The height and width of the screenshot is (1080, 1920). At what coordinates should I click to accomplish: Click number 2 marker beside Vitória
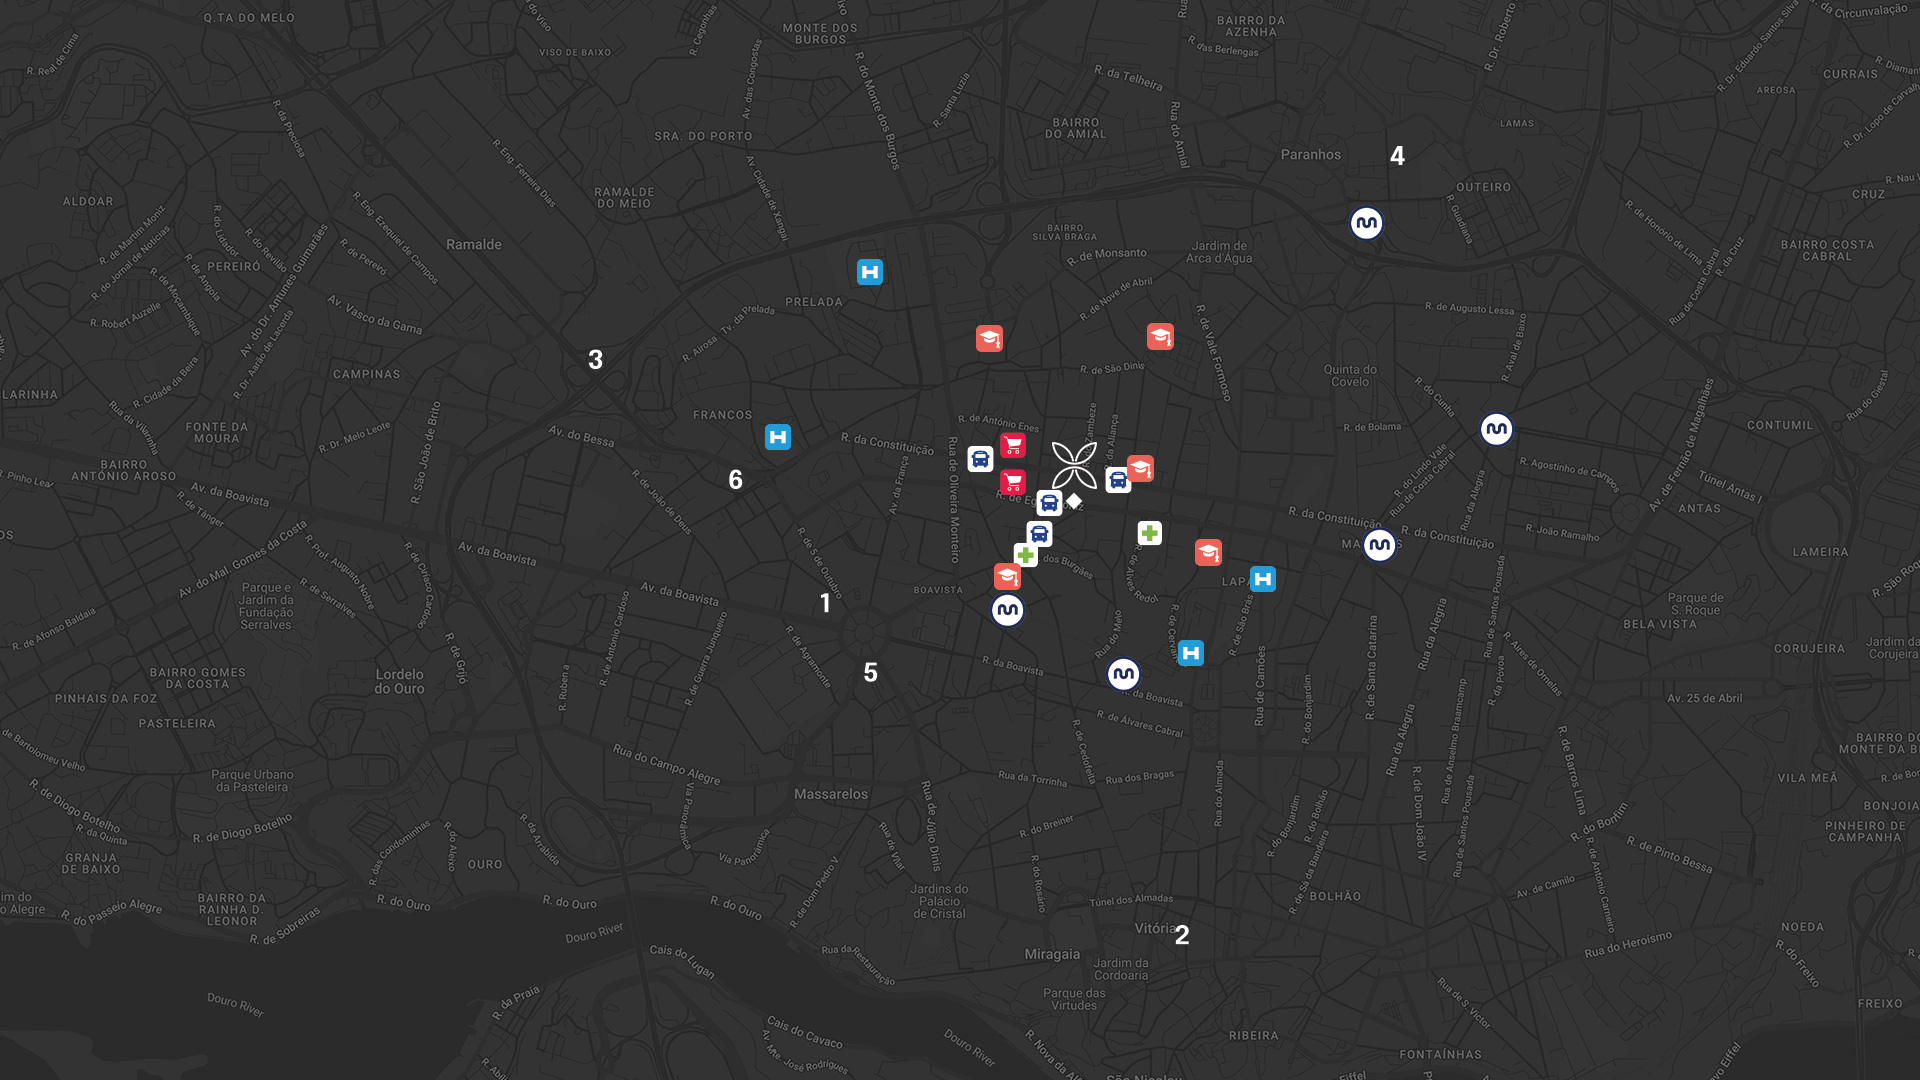point(1182,935)
